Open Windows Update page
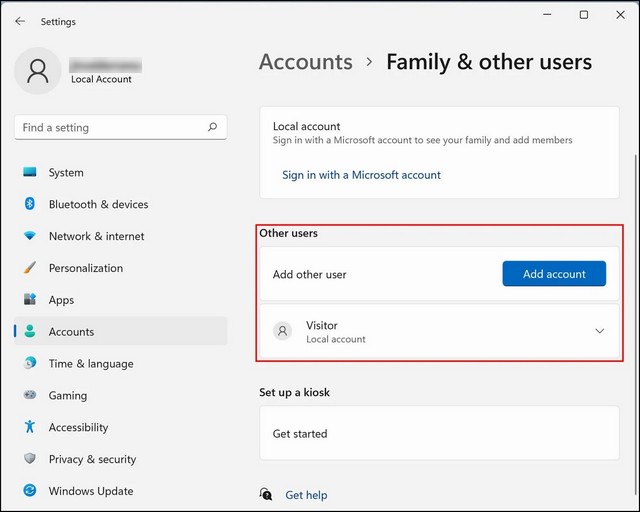 point(120,491)
